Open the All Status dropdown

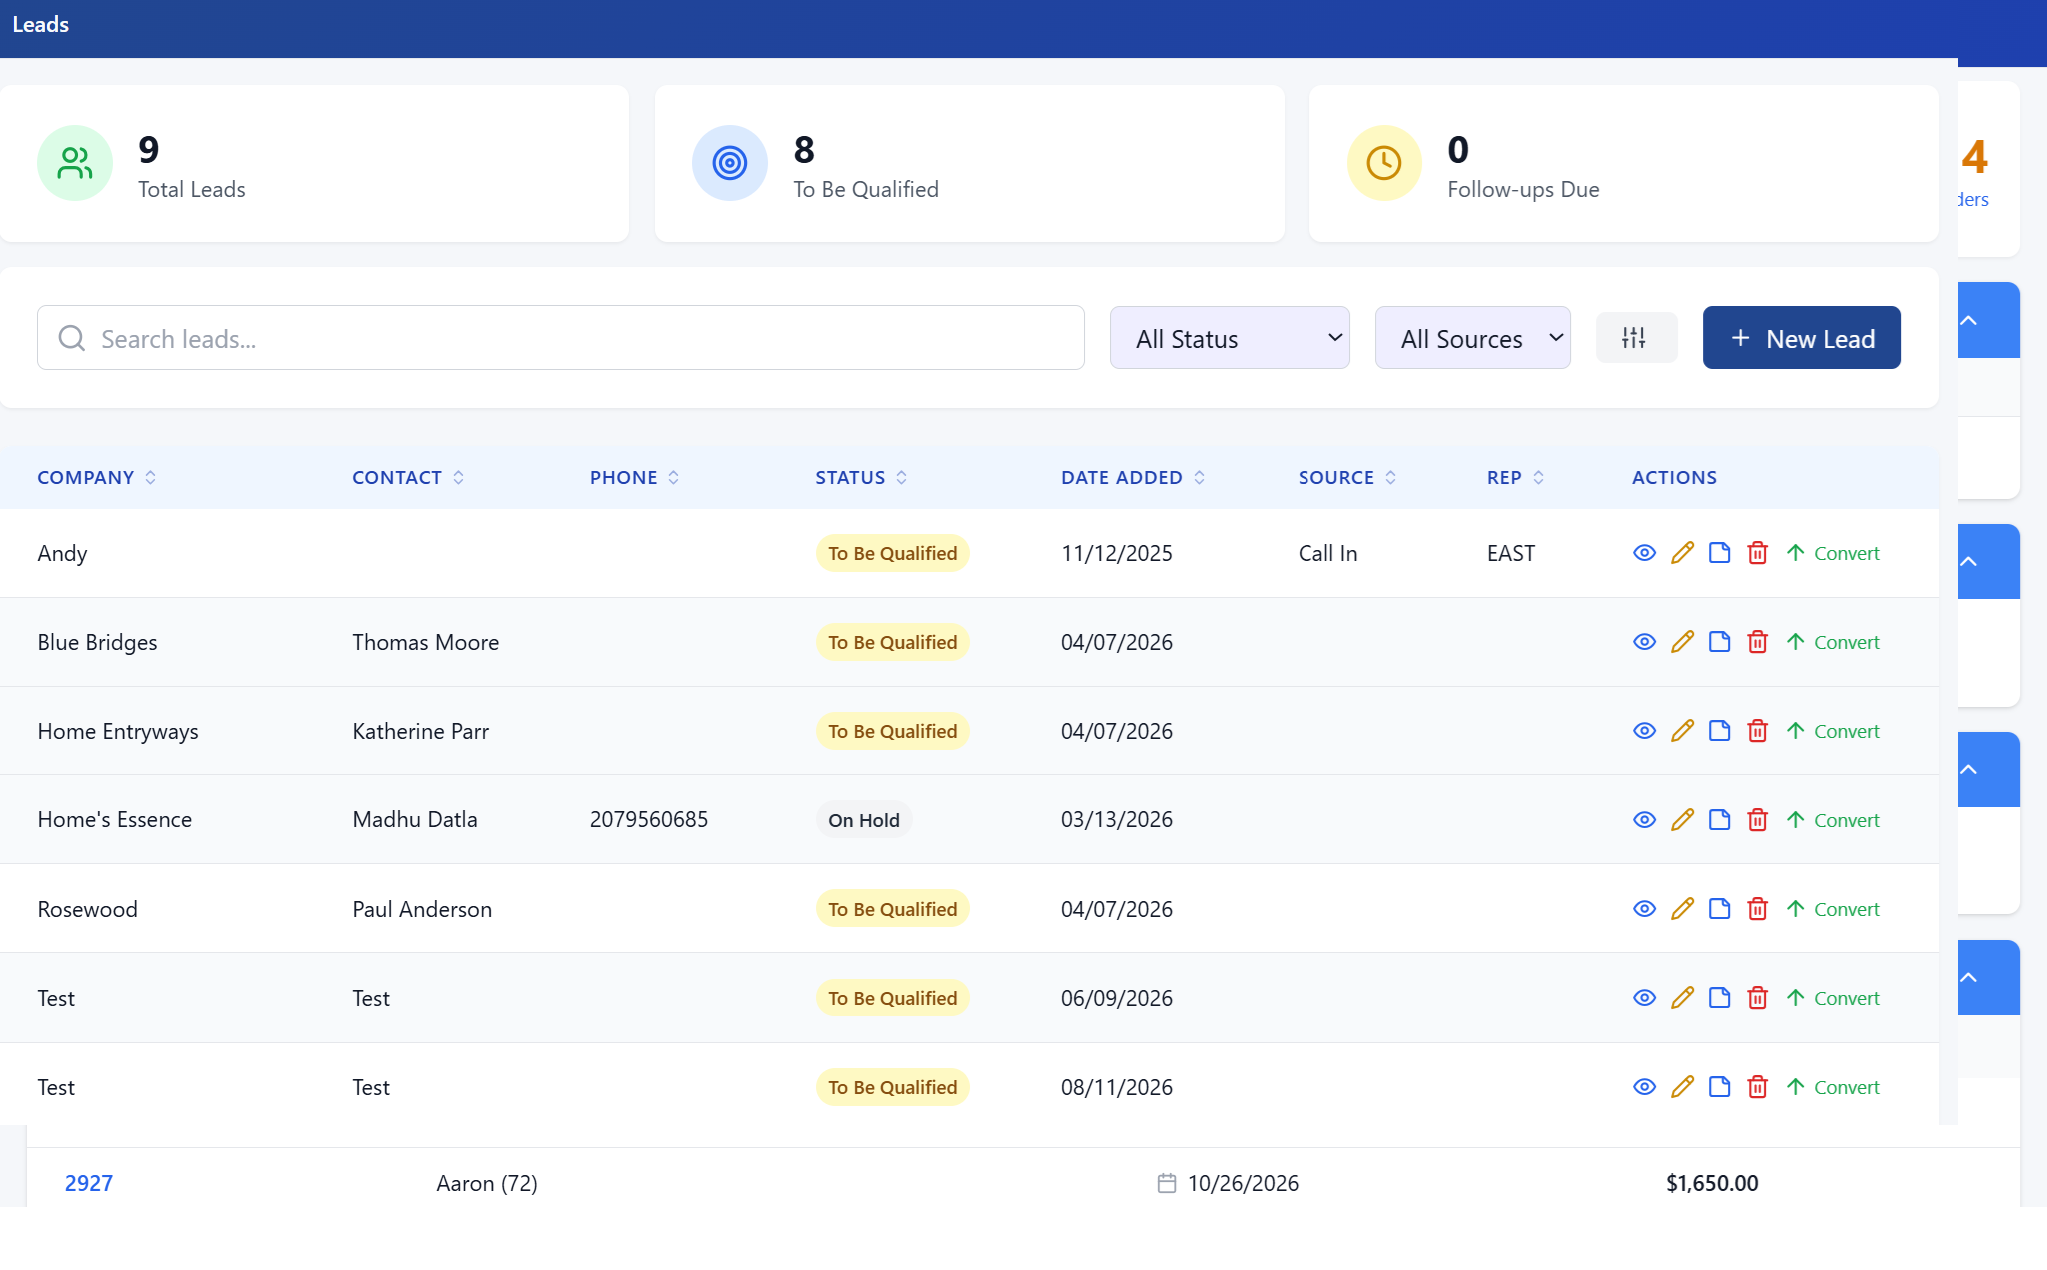(x=1229, y=338)
